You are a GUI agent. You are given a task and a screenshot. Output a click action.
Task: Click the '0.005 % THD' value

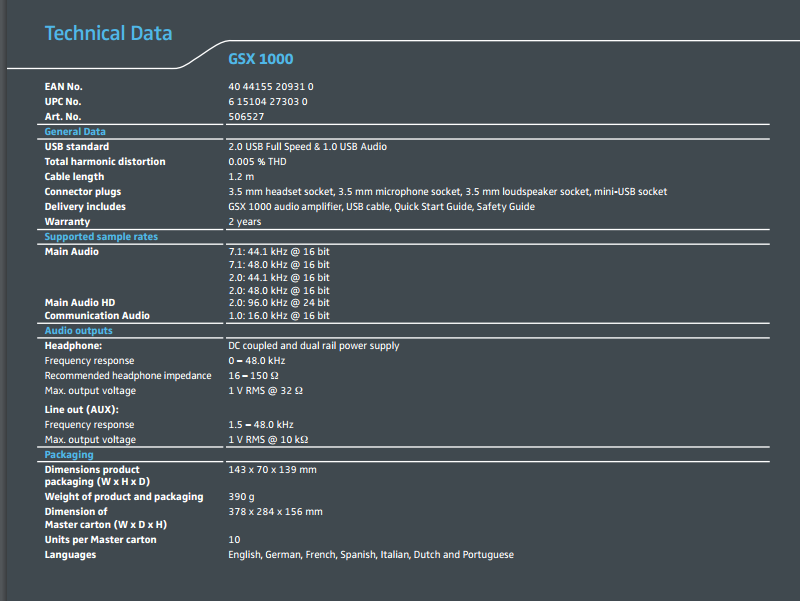click(257, 161)
